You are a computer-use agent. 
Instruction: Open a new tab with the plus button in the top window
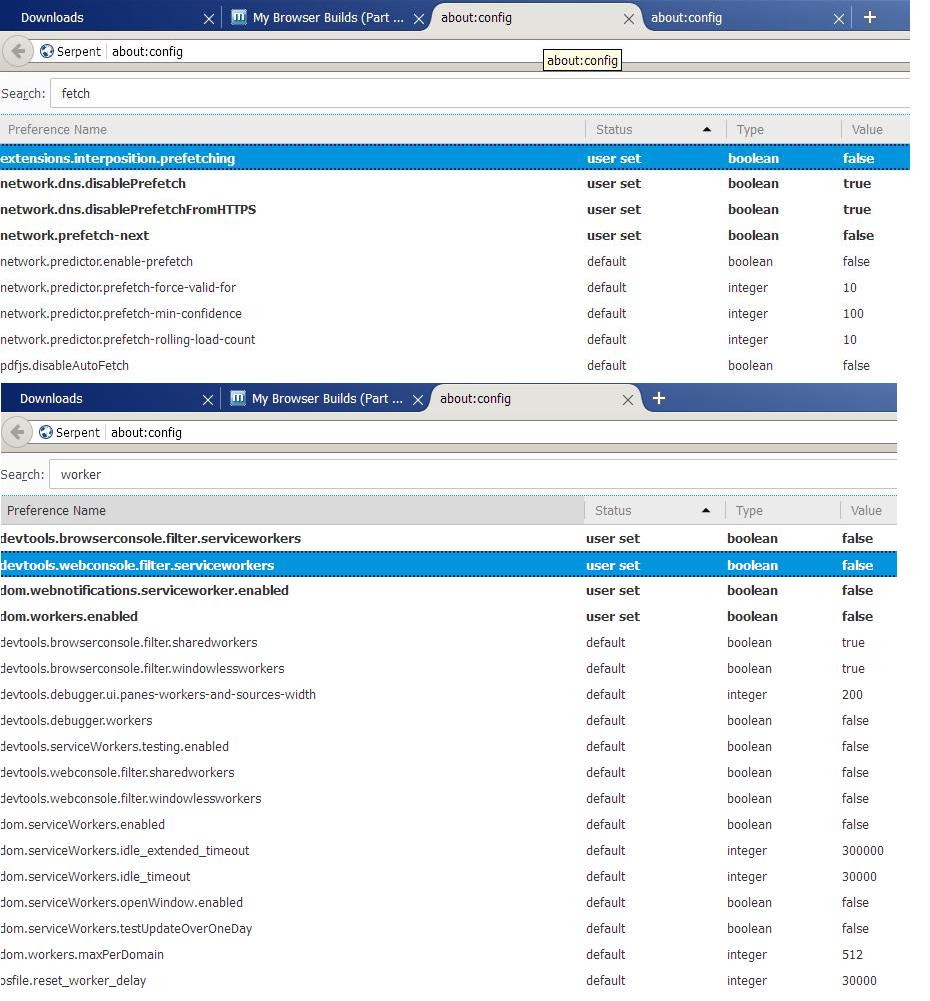pos(869,17)
